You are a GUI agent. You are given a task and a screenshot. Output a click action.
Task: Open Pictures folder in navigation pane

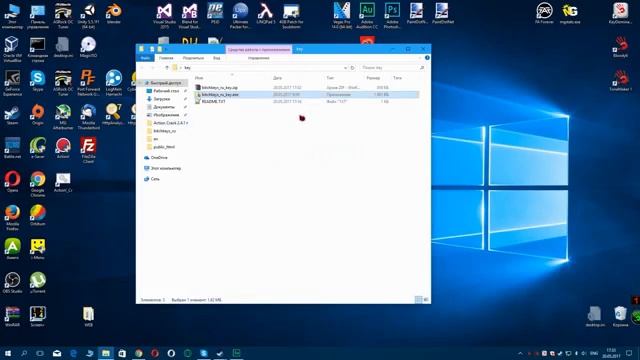click(166, 115)
